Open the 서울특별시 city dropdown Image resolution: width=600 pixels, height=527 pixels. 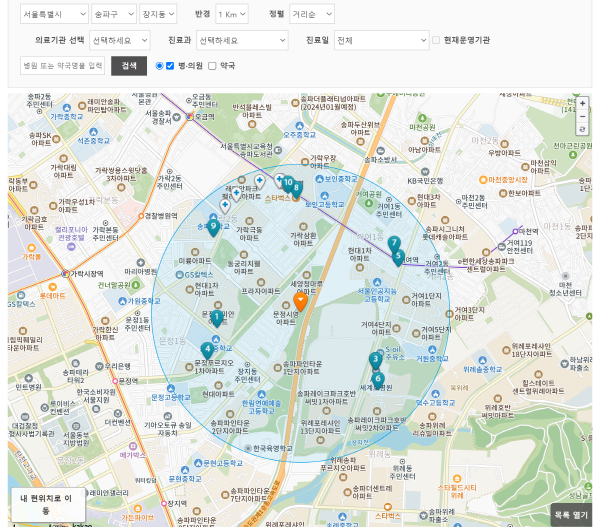click(x=54, y=14)
